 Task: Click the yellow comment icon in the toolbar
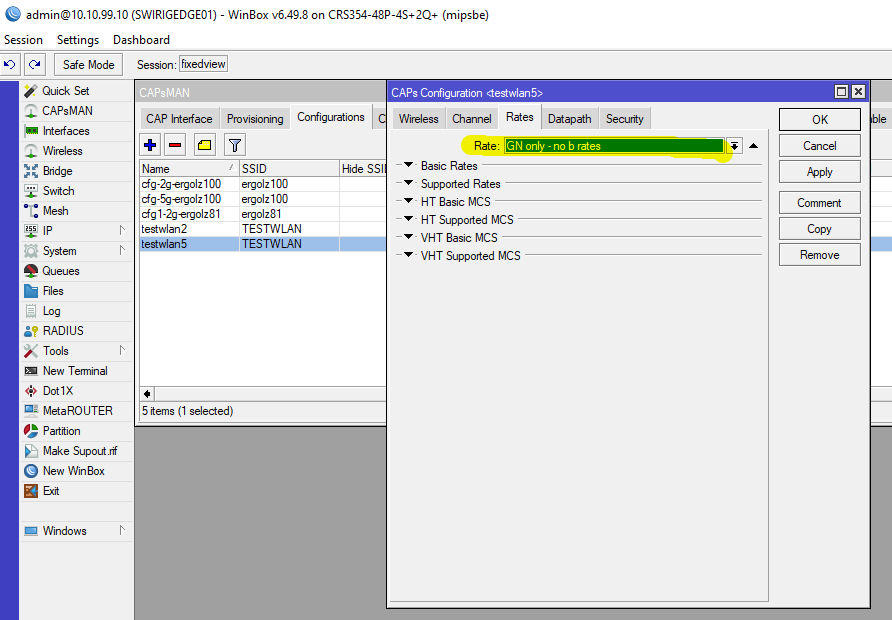tap(205, 145)
